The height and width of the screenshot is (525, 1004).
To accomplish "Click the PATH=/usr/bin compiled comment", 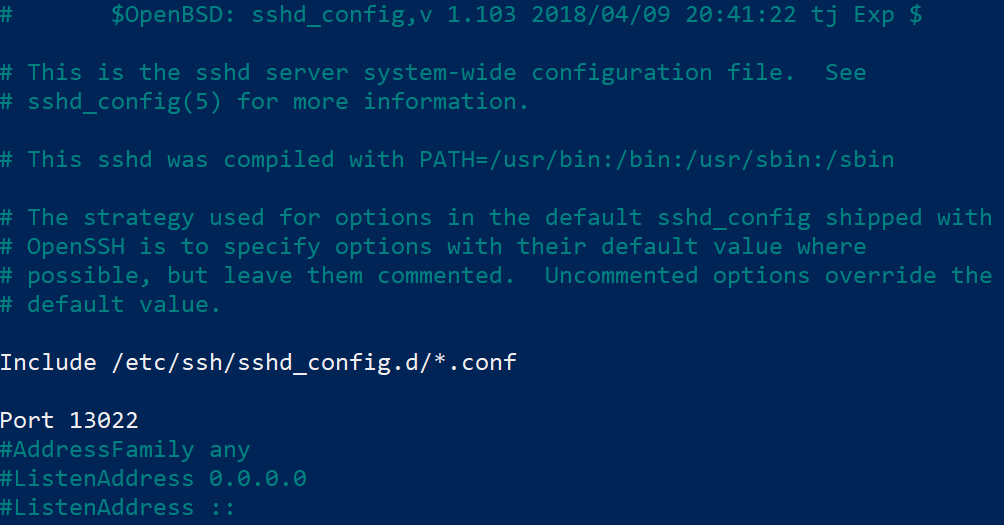I will coord(656,159).
